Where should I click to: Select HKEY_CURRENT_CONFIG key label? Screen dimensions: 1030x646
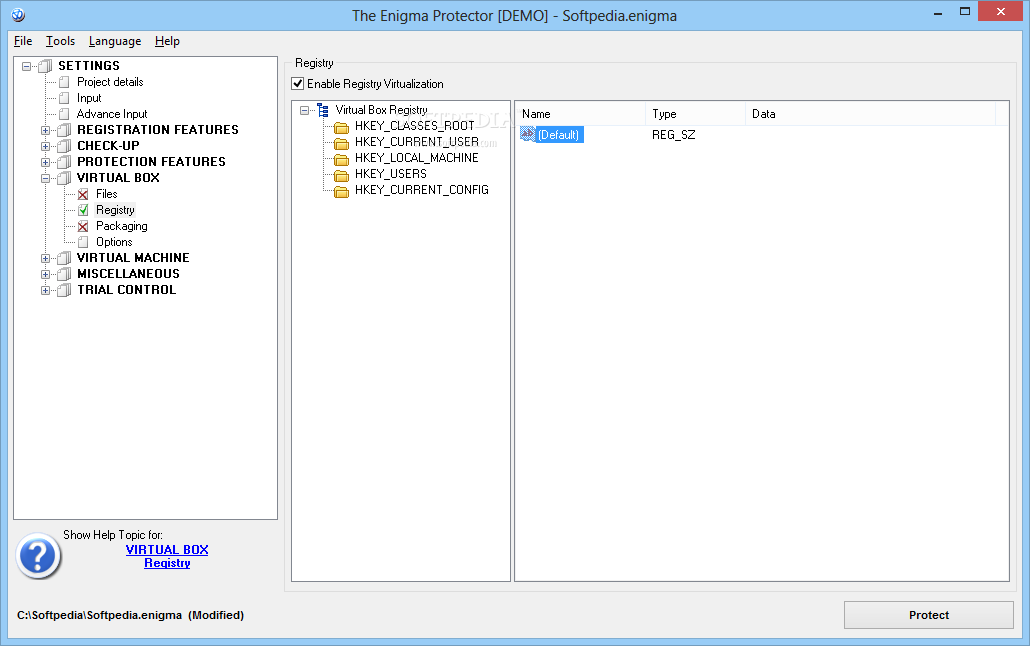coord(422,190)
